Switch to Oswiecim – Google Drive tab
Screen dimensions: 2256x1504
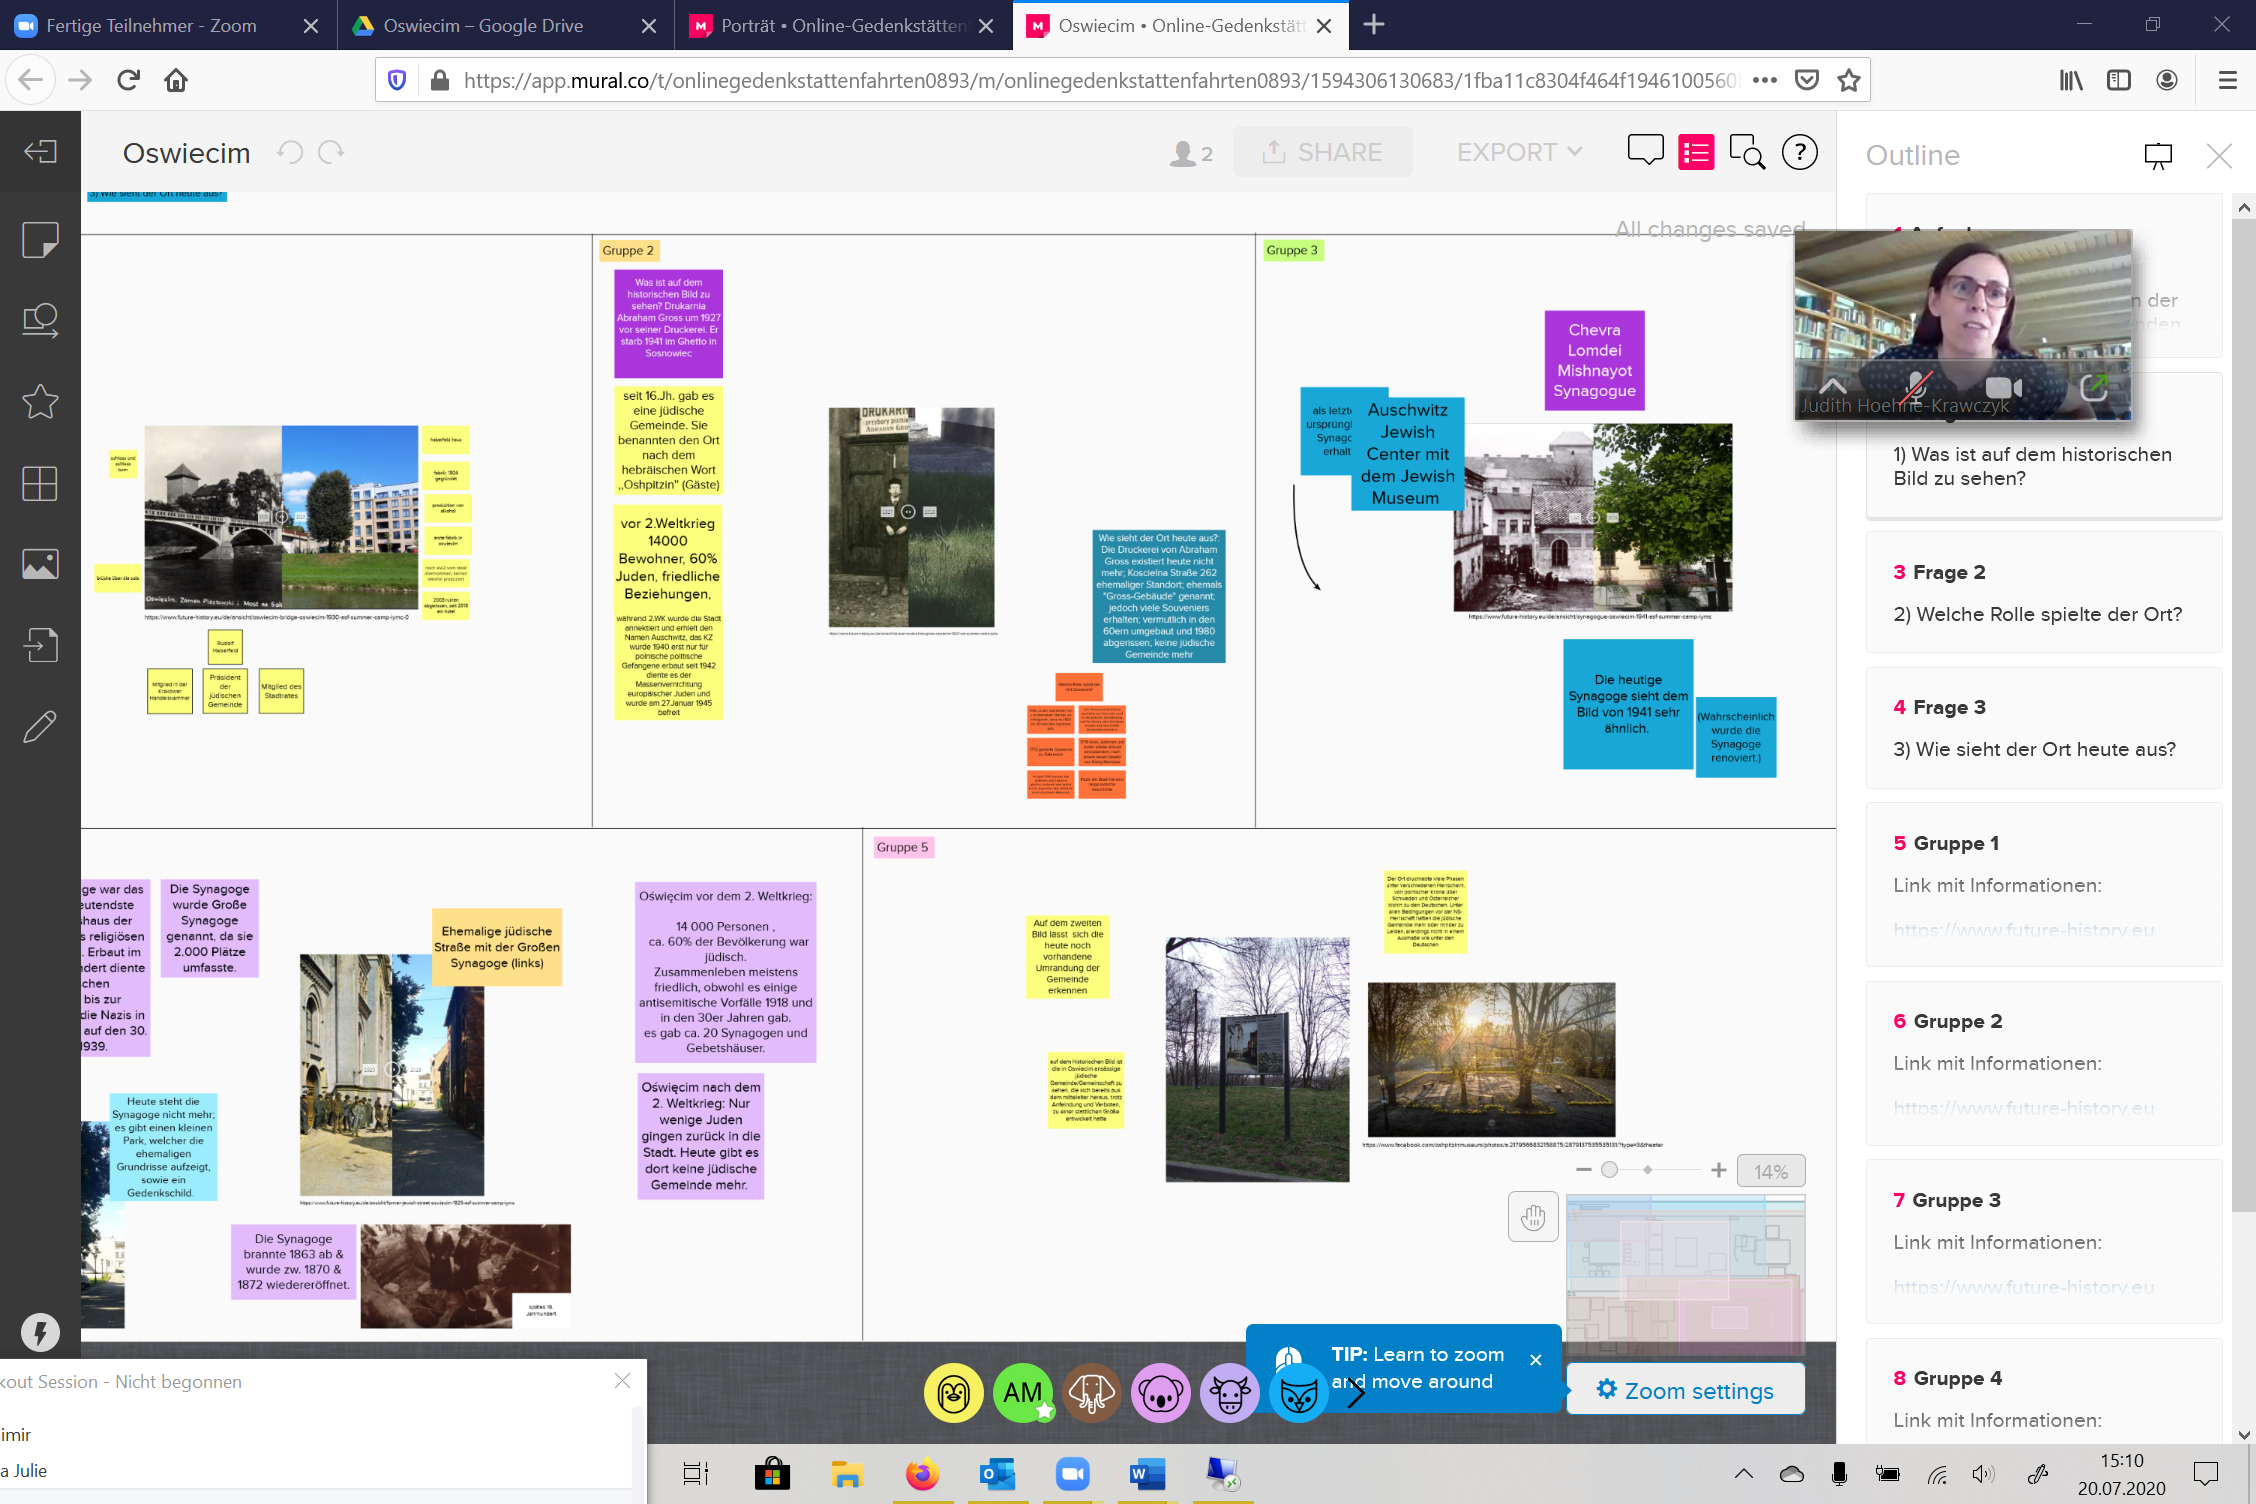484,26
